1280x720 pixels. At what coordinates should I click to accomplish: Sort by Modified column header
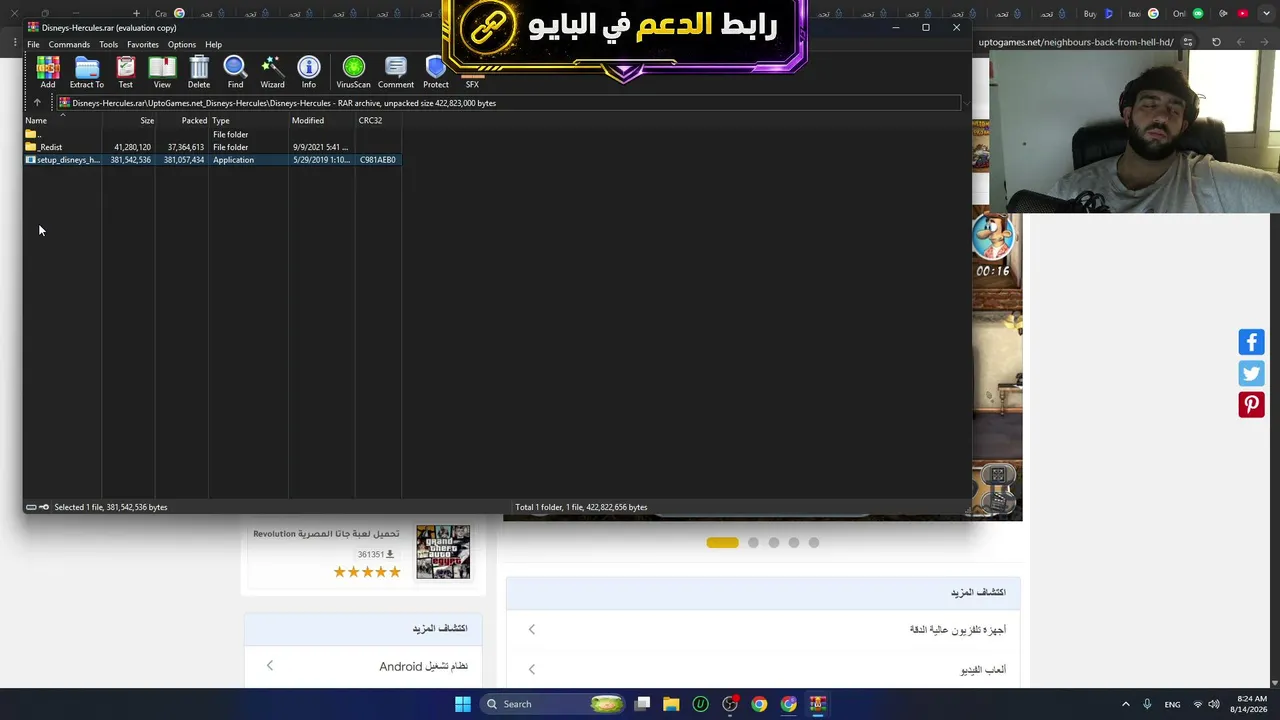tap(322, 121)
